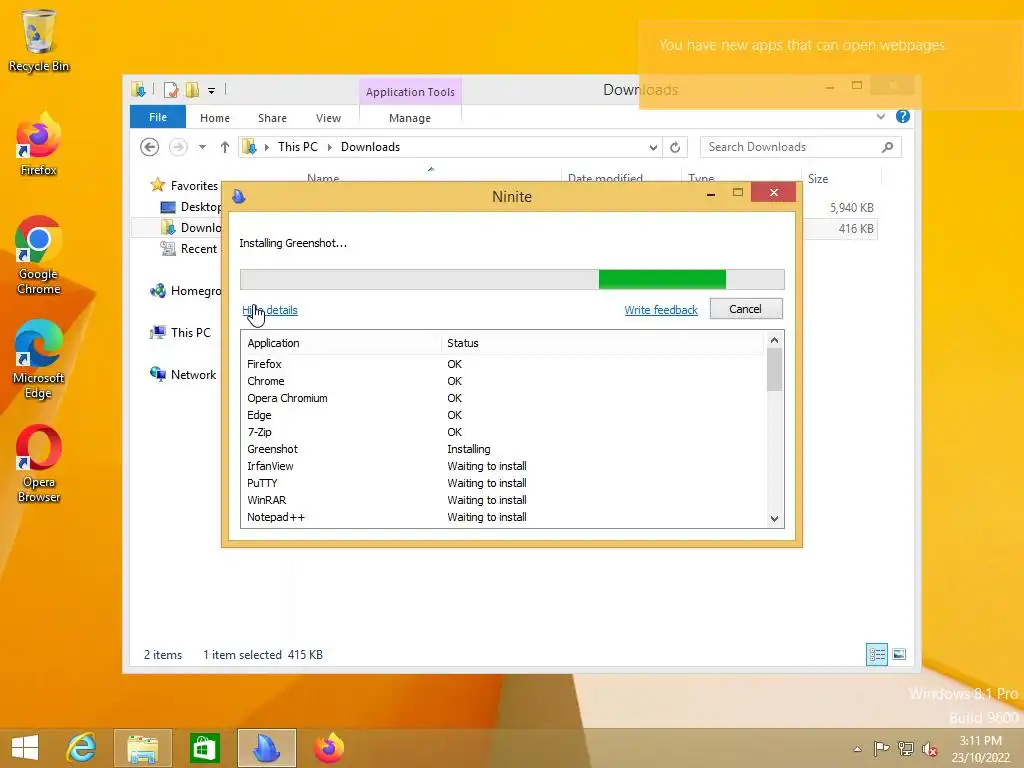Expand the ribbon chevron in Explorer
Viewport: 1024px width, 768px height.
[880, 116]
